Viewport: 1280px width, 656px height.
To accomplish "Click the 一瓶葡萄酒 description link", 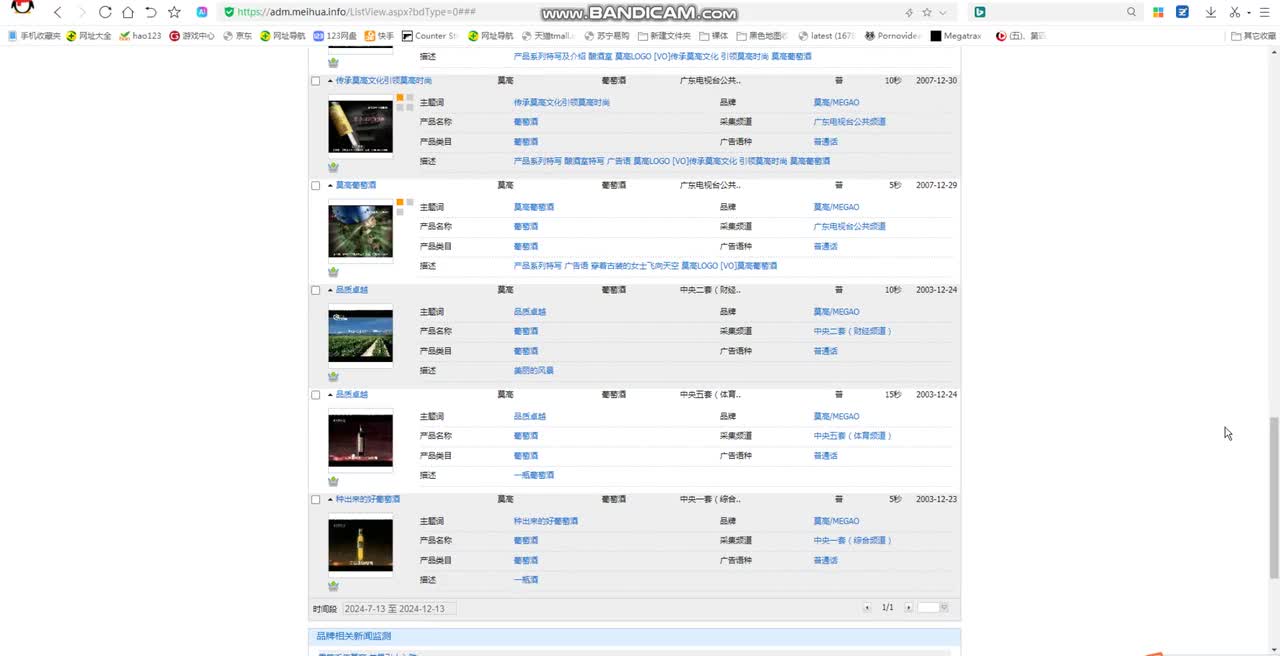I will pyautogui.click(x=533, y=475).
